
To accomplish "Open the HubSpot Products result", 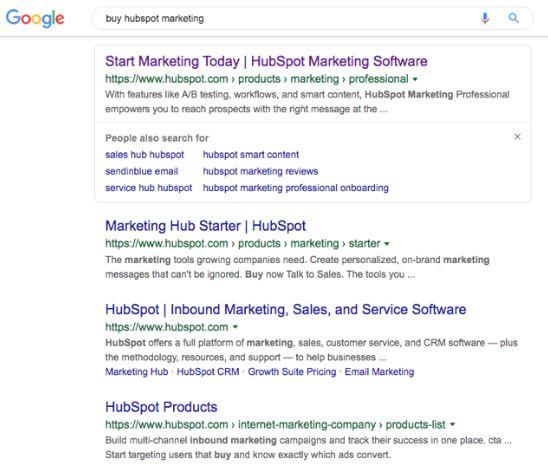I will point(161,407).
